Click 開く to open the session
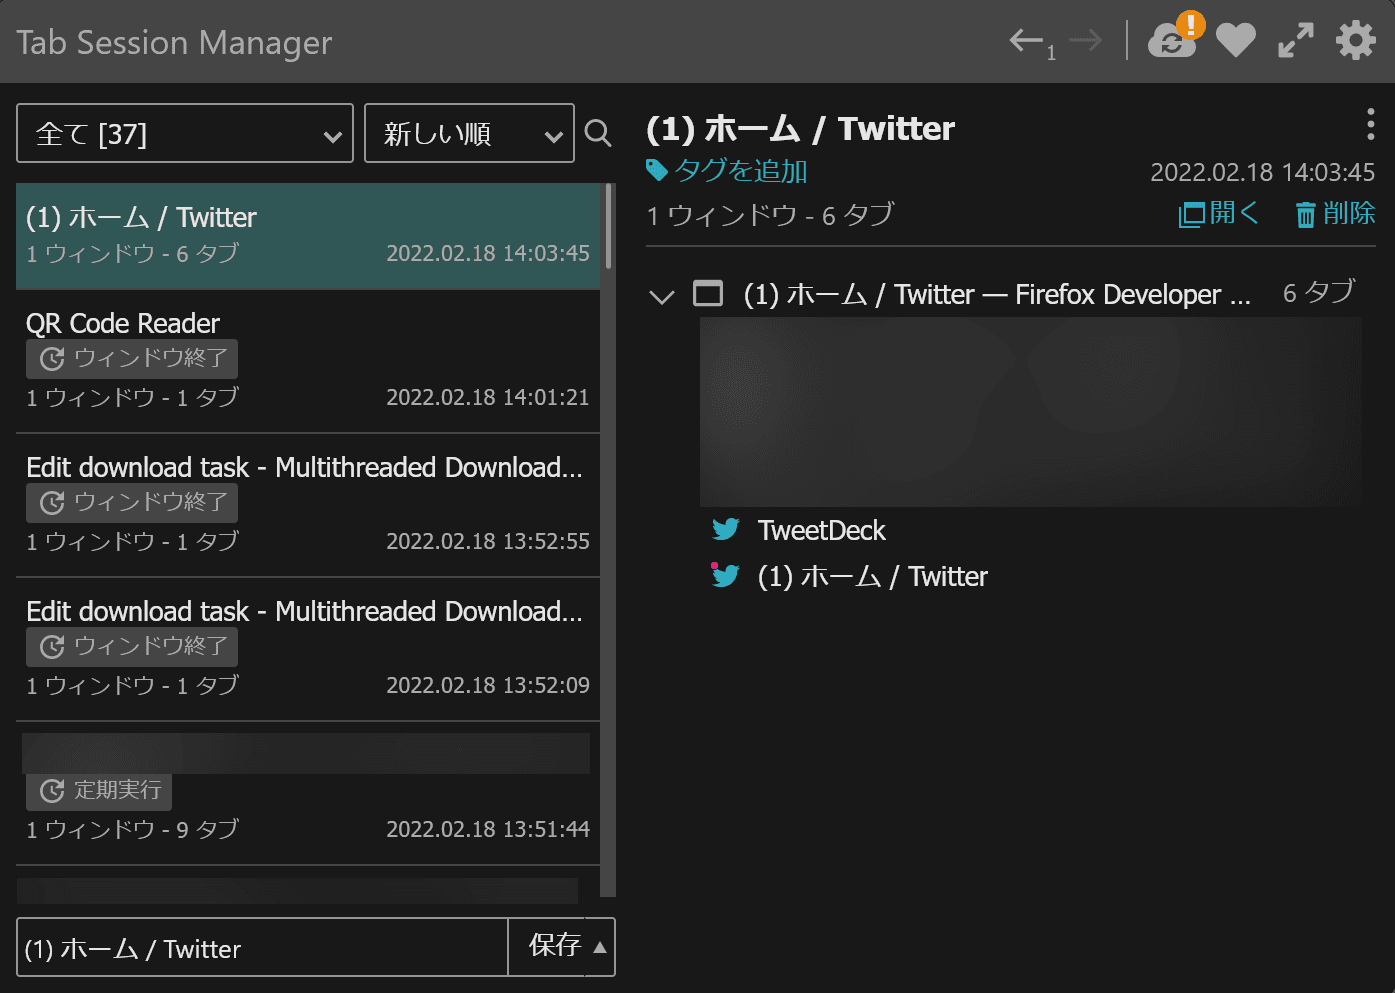Viewport: 1395px width, 993px height. [1220, 213]
